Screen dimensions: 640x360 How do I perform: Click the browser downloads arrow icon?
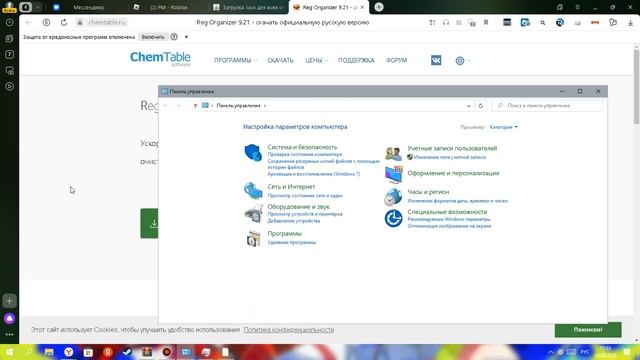tap(631, 23)
